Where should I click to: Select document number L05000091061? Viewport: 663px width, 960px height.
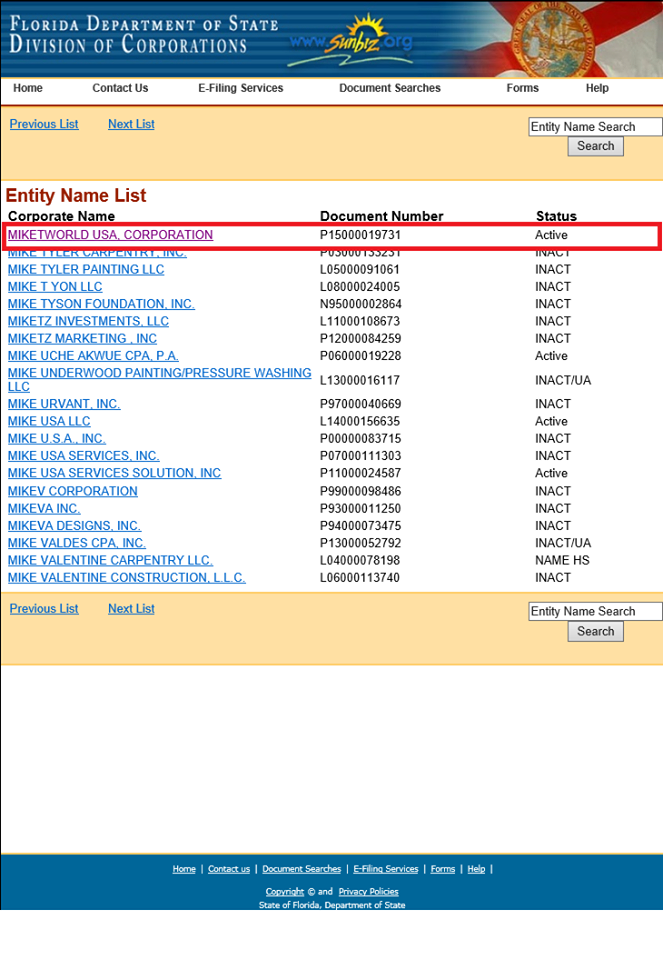tap(360, 269)
